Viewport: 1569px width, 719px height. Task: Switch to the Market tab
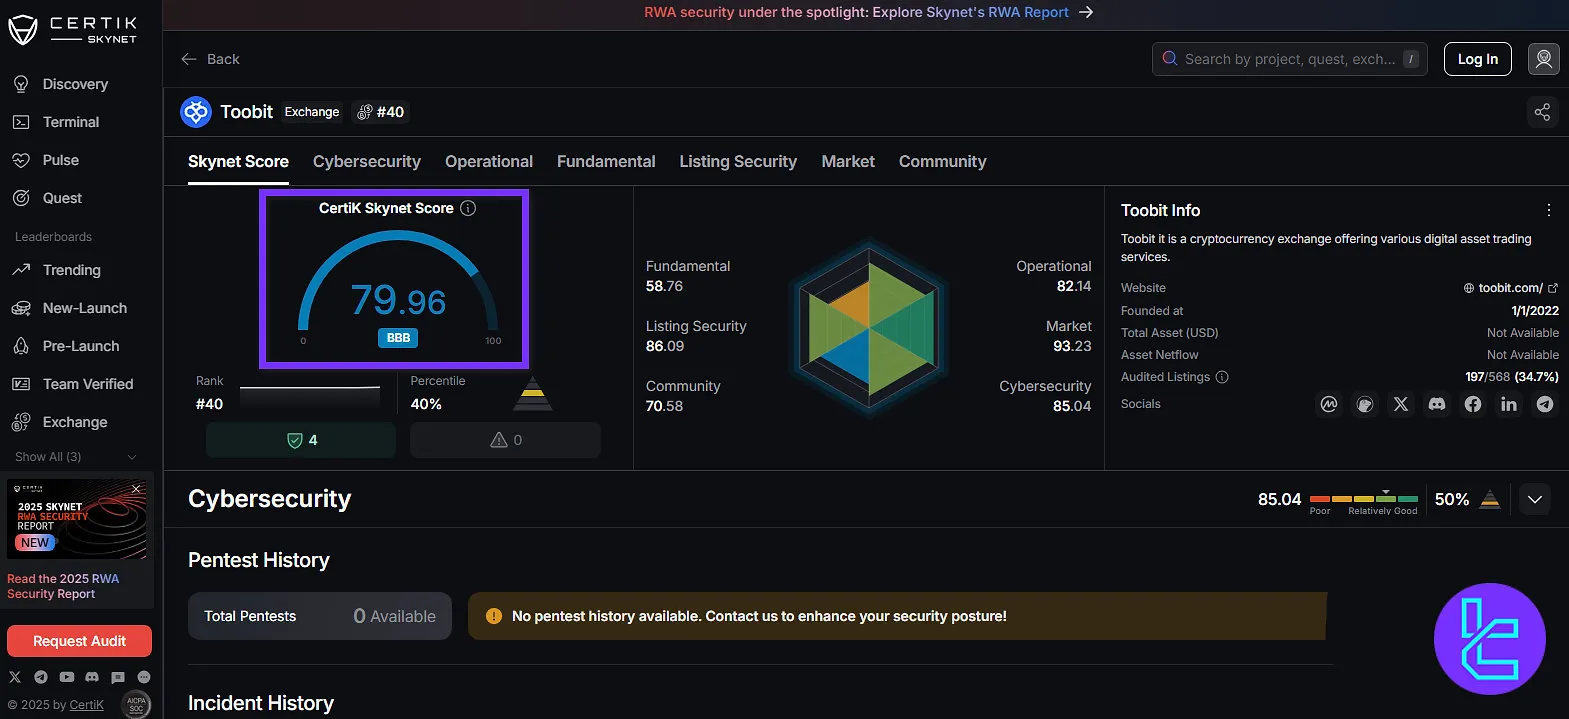coord(848,162)
